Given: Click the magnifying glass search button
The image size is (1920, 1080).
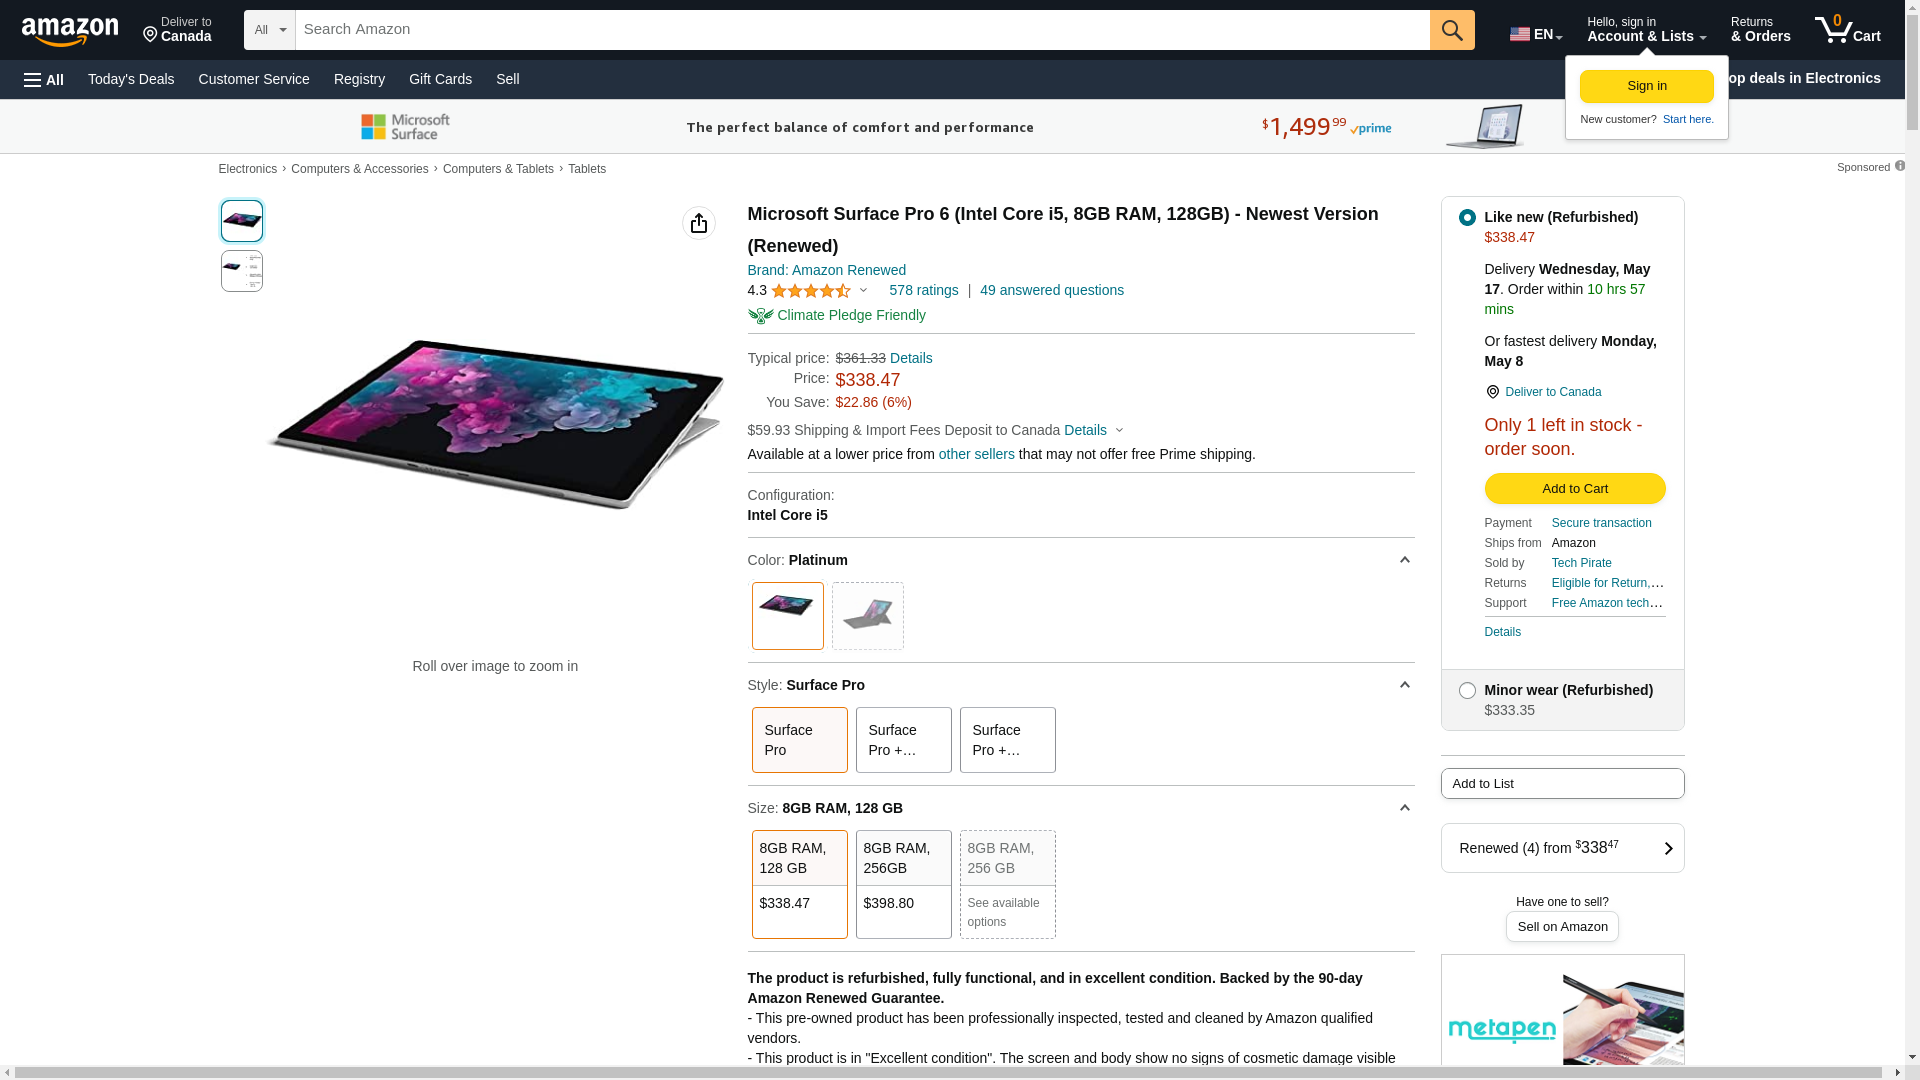Looking at the screenshot, I should tap(1451, 30).
